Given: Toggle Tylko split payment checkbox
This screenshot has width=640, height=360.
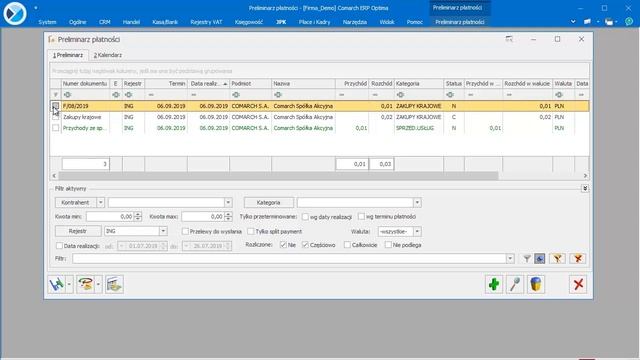Looking at the screenshot, I should (251, 231).
